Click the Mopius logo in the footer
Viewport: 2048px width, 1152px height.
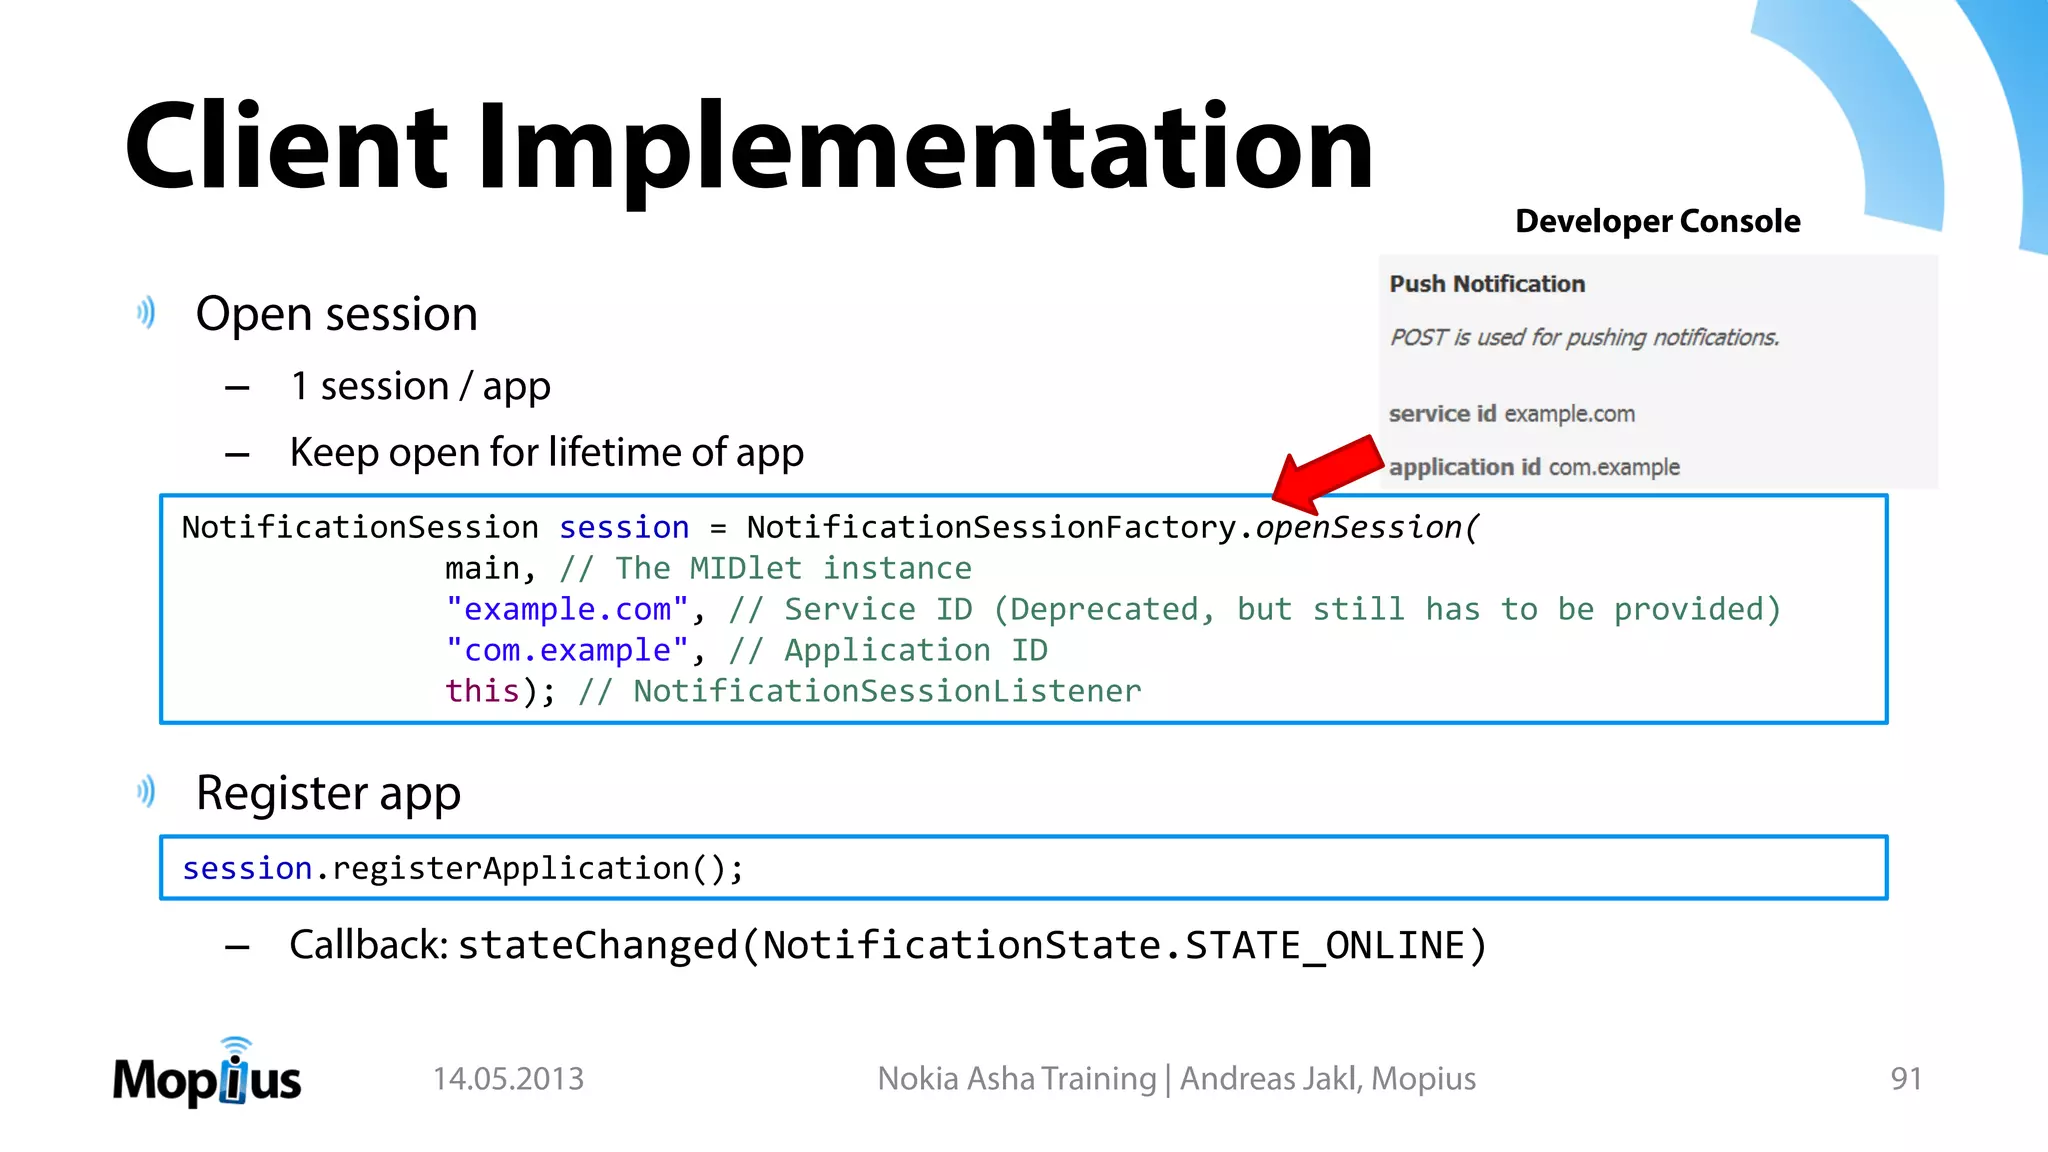207,1072
